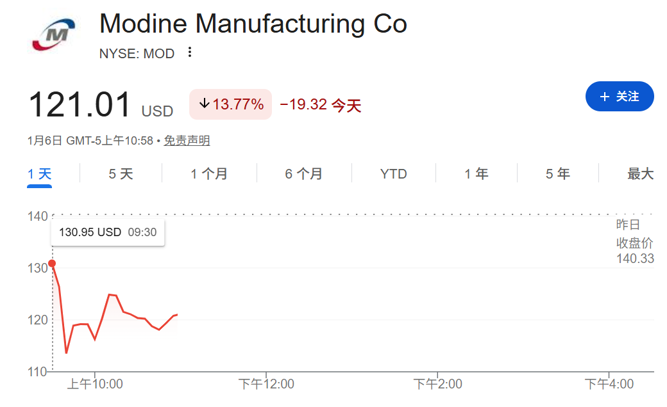View the 1 年 chart range

coord(476,174)
